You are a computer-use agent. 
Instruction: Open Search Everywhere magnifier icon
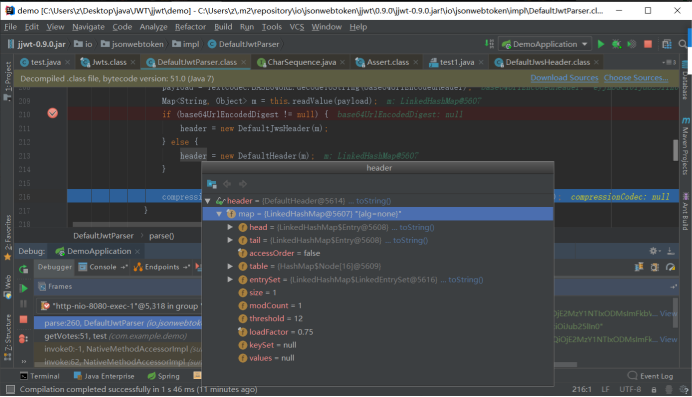click(x=683, y=44)
